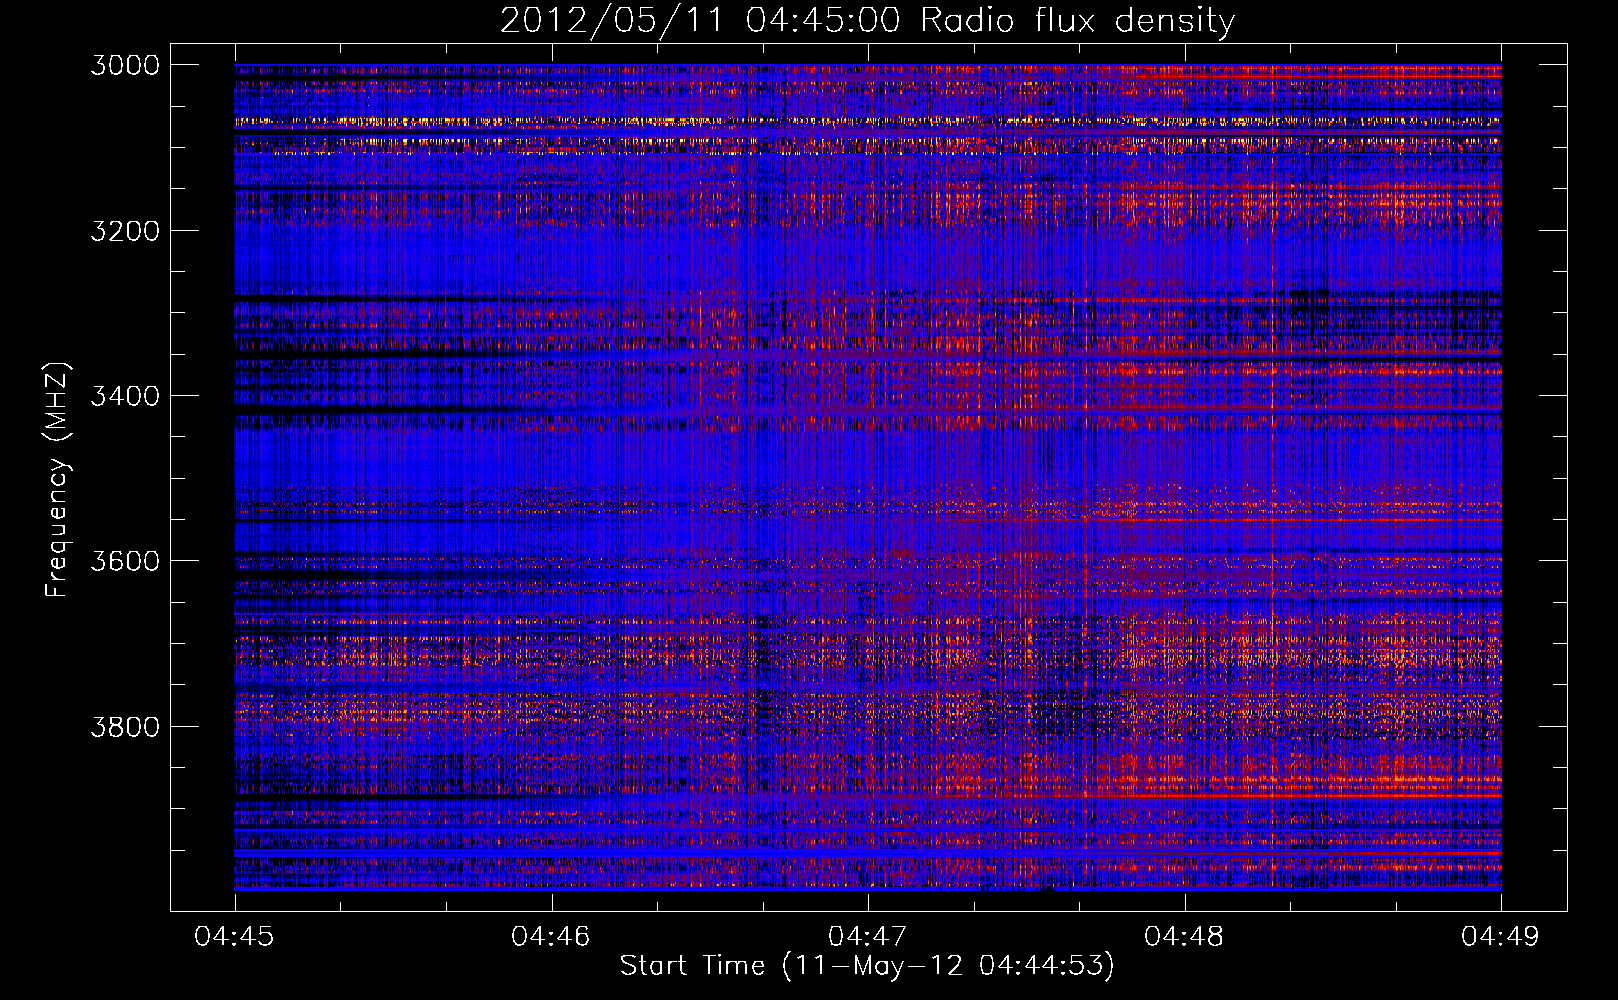Click the 3800 frequency axis label
The height and width of the screenshot is (1000, 1618).
point(125,726)
